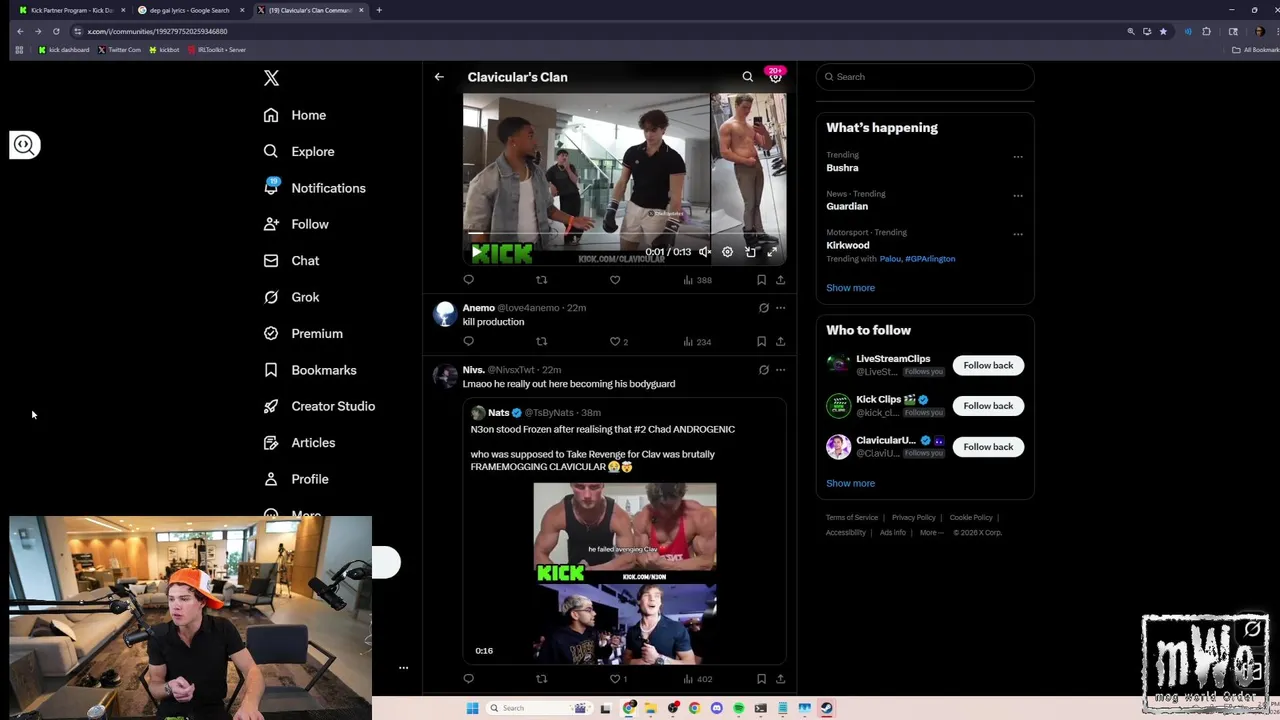Image resolution: width=1280 pixels, height=720 pixels.
Task: Bookmark Anemo's kill production post
Action: 761,341
